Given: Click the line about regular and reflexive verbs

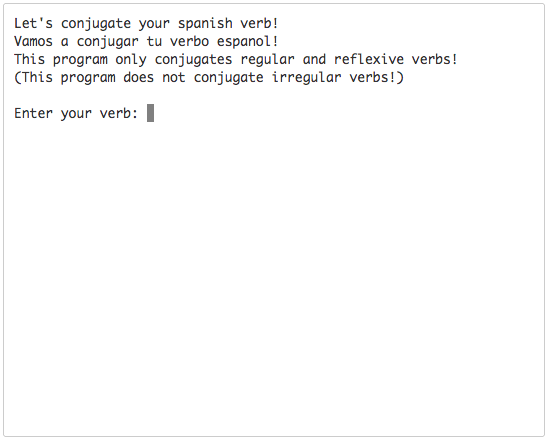Looking at the screenshot, I should tap(236, 59).
